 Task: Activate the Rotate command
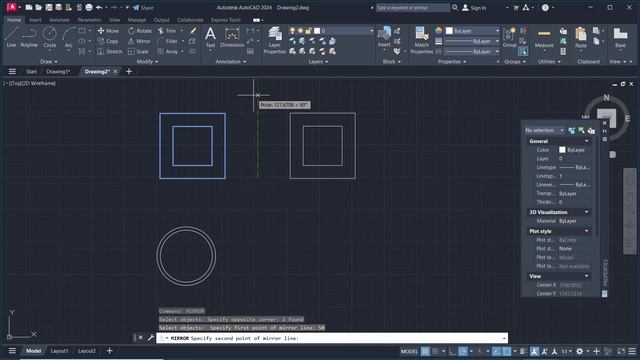[140, 31]
